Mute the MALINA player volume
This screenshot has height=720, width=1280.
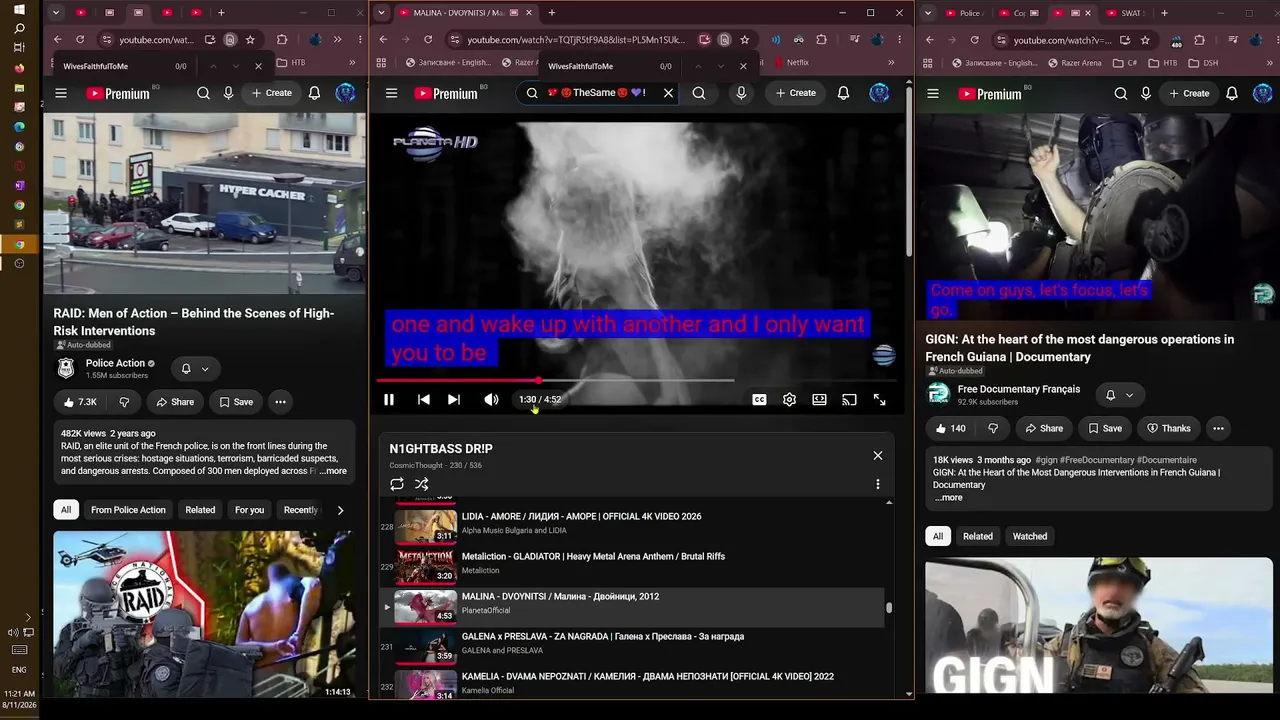point(491,399)
